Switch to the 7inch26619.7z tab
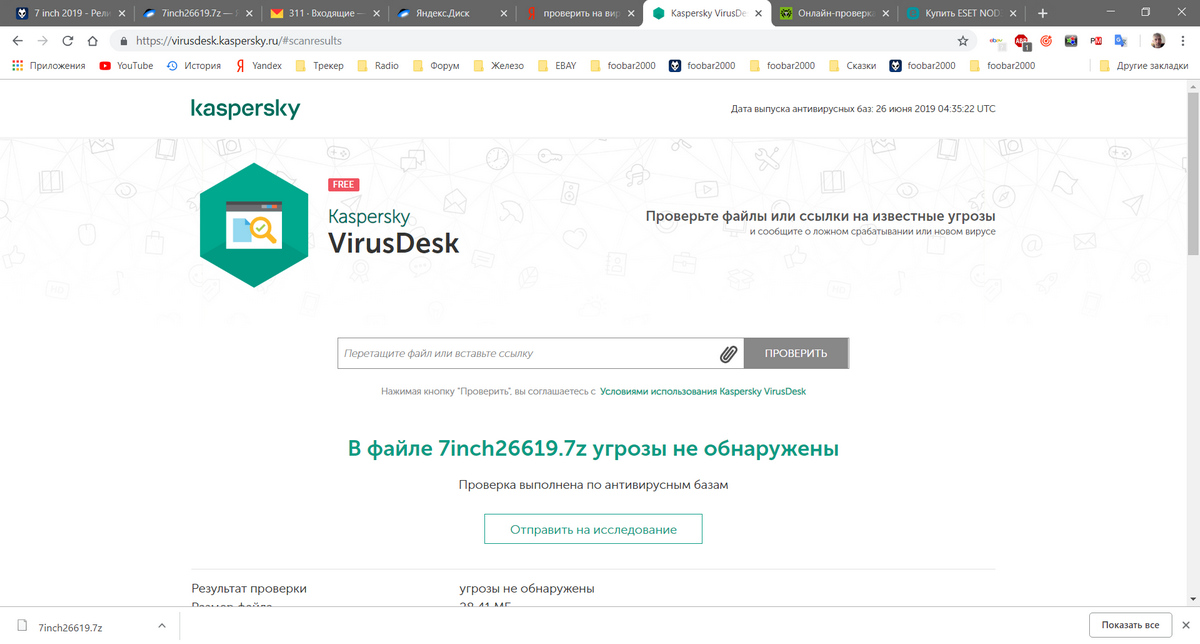The width and height of the screenshot is (1200, 644). tap(197, 14)
